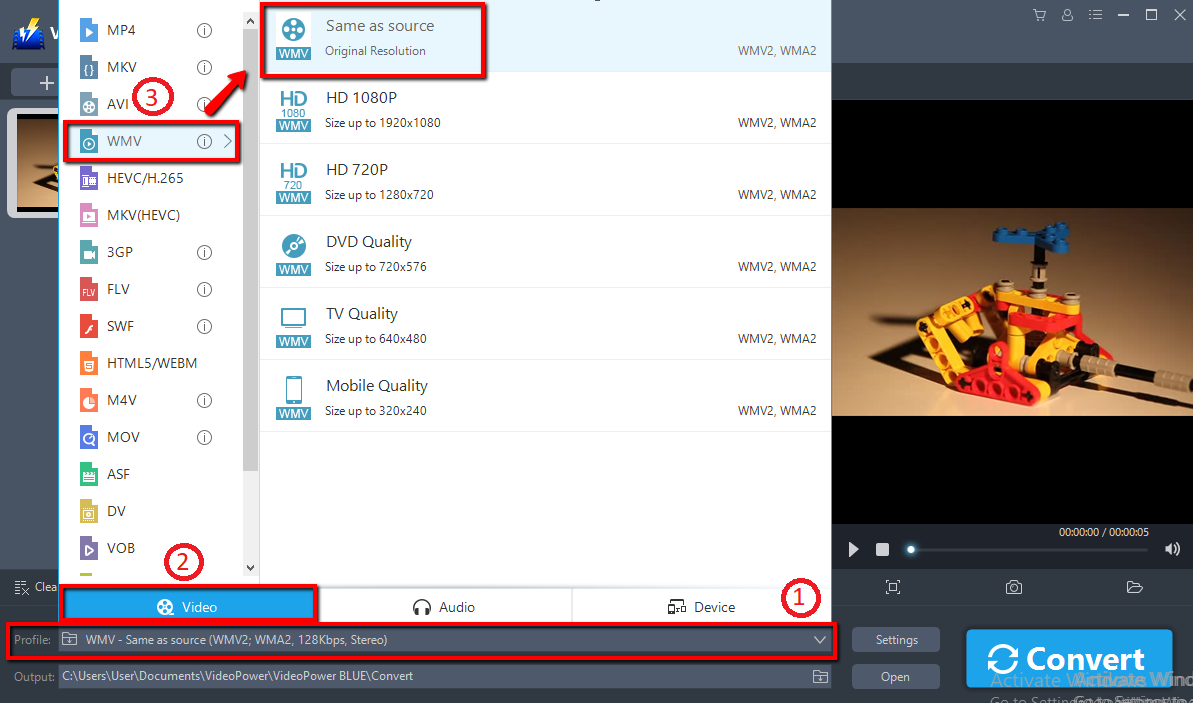Open the Settings button
Image resolution: width=1193 pixels, height=703 pixels.
pos(896,640)
